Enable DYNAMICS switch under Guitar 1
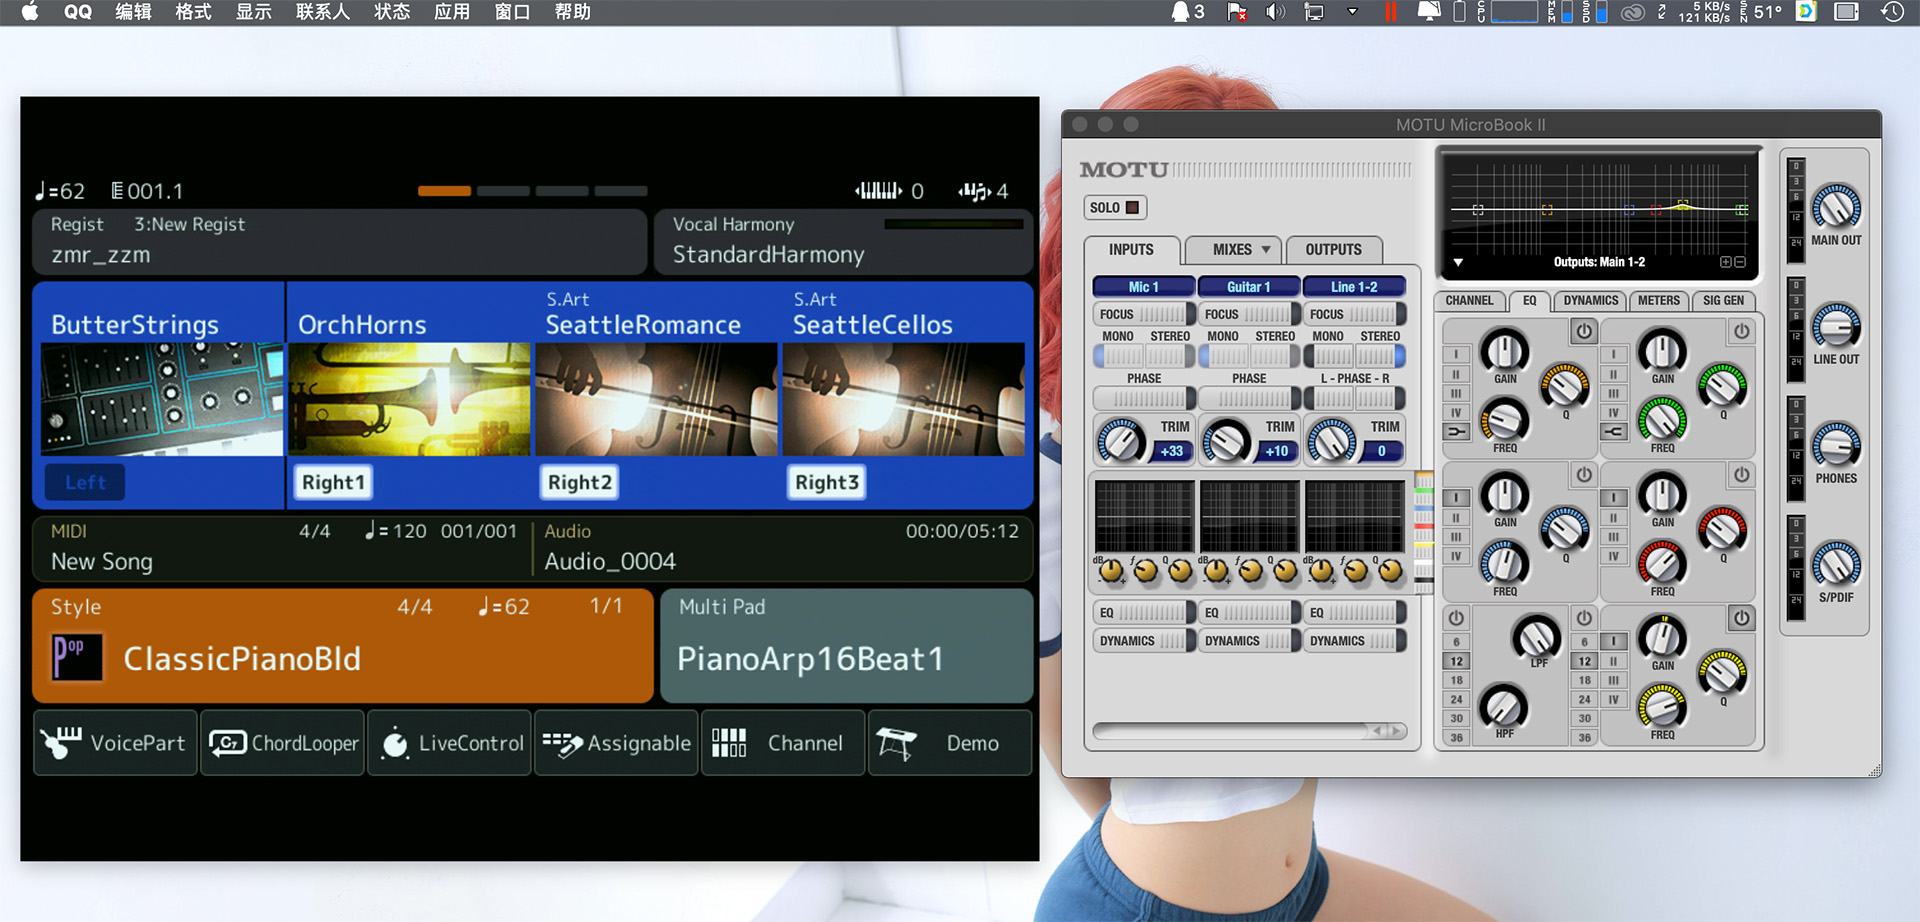 [1249, 641]
